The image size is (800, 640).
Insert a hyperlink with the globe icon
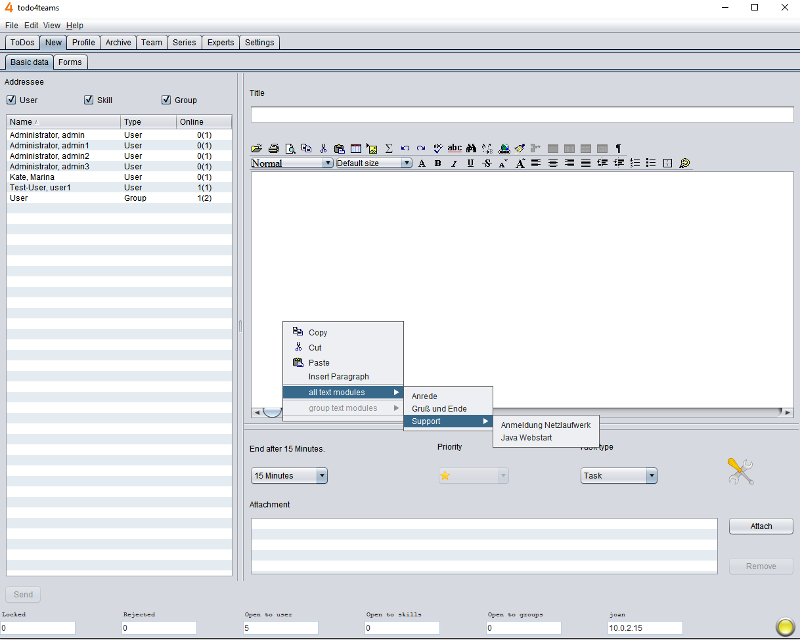tap(504, 149)
